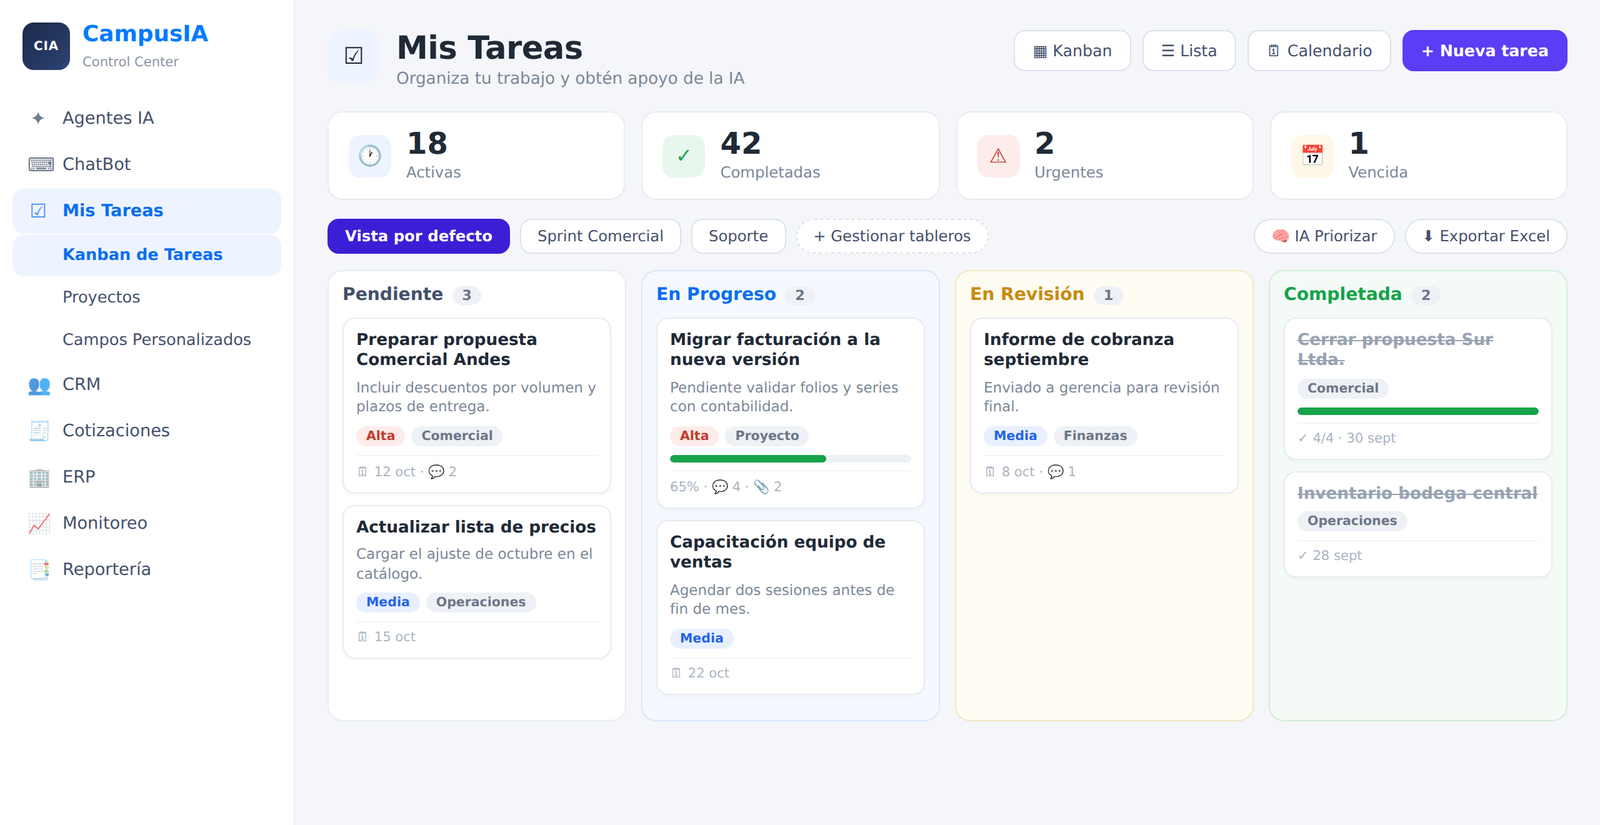
Task: Open the Capacitación equipo de ventas card
Action: point(790,607)
